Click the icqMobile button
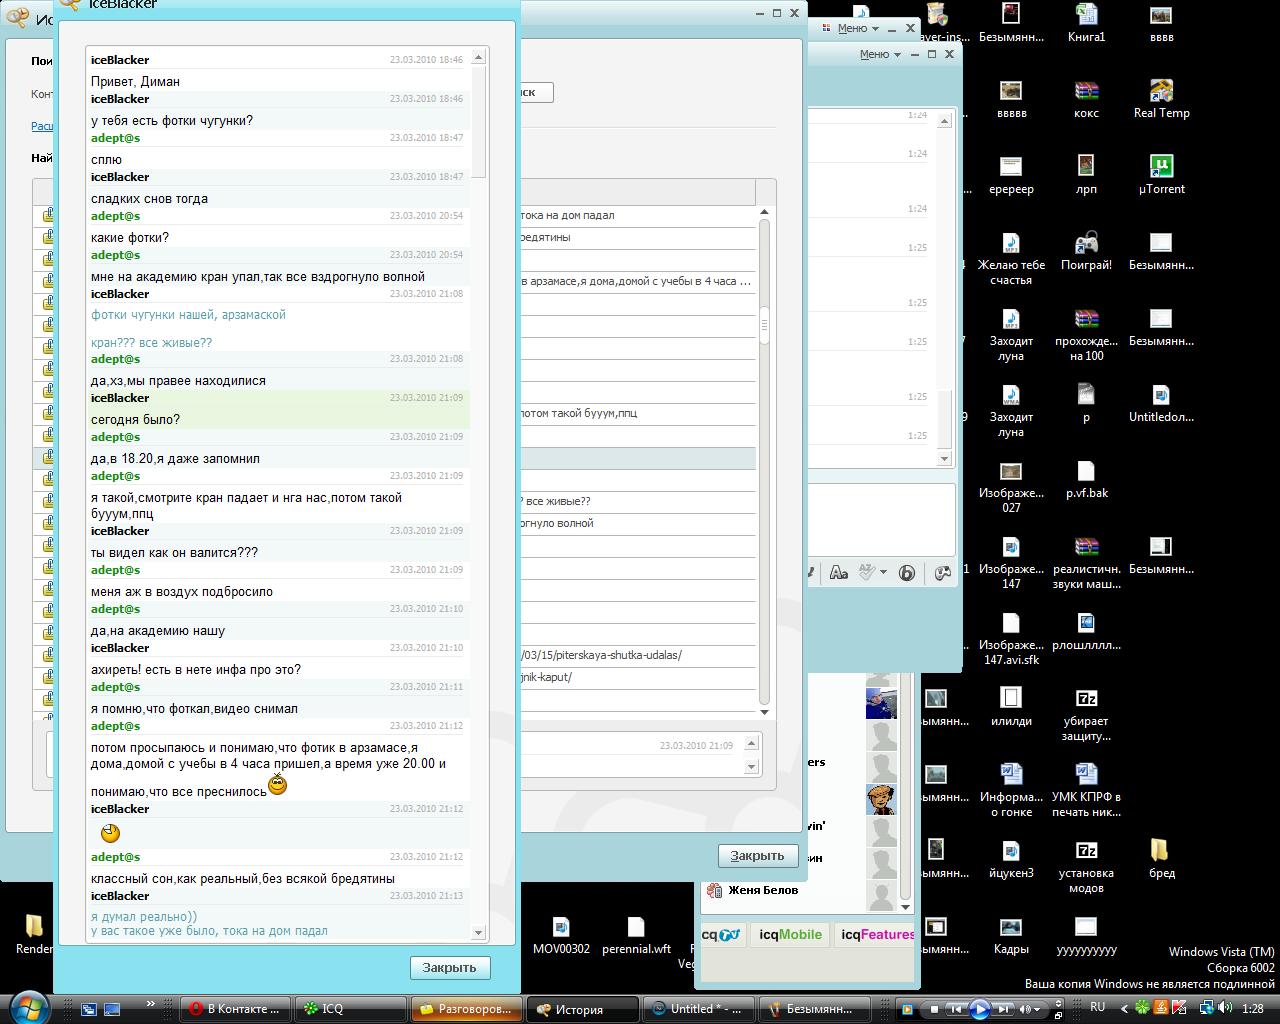The image size is (1280, 1024). (x=789, y=935)
